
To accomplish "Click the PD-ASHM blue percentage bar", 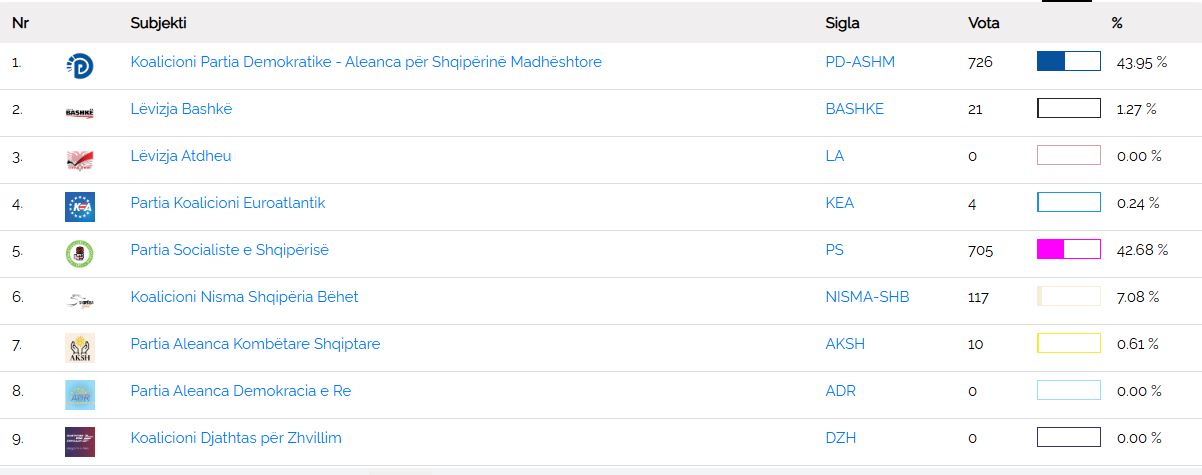I will pyautogui.click(x=1068, y=62).
